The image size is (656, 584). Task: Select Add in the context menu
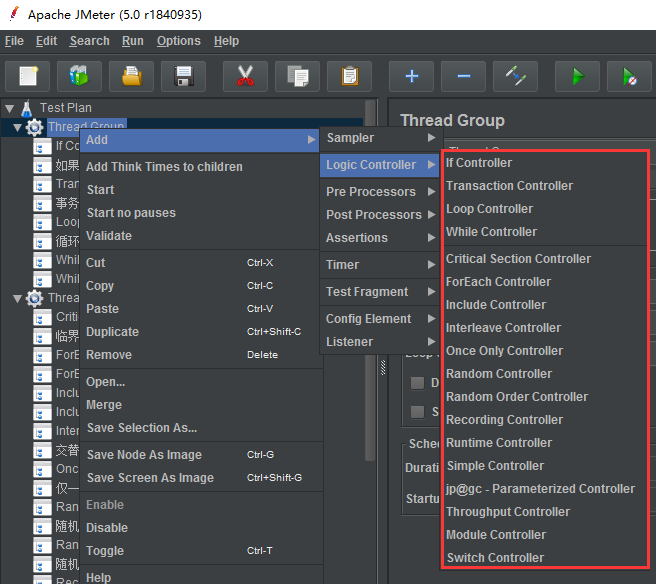click(200, 140)
